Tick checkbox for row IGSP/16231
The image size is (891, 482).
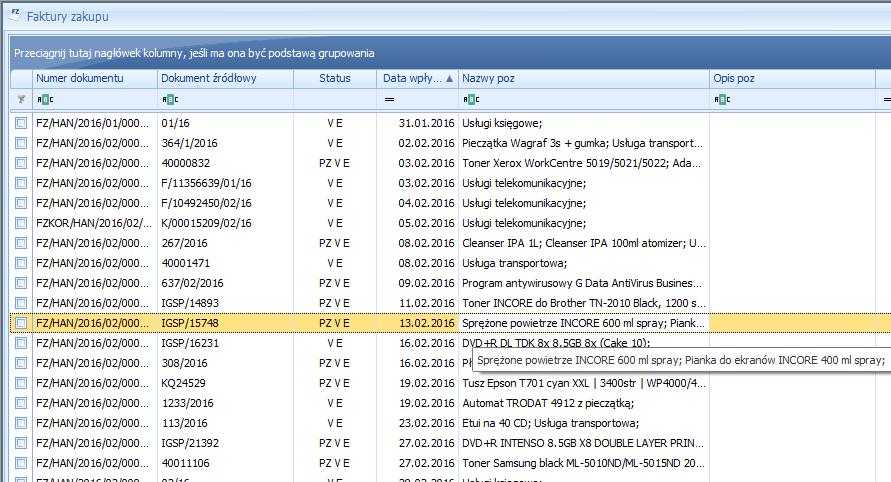tap(21, 343)
